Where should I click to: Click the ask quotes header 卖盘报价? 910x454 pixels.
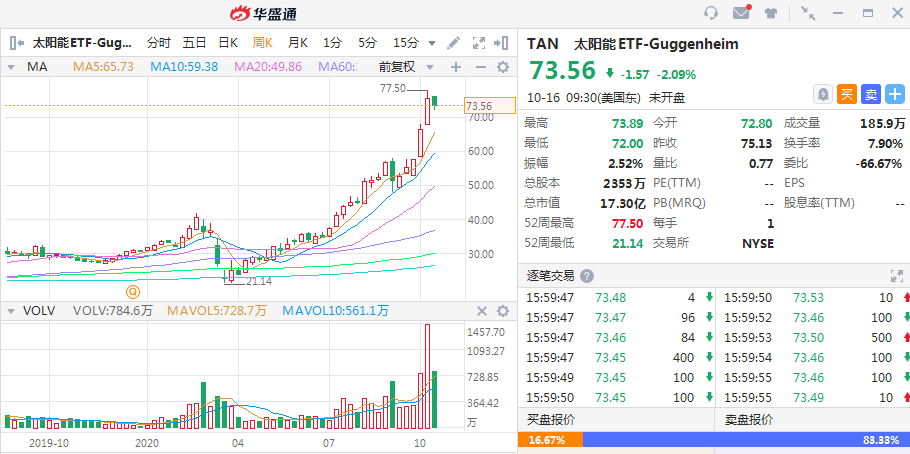pos(749,420)
